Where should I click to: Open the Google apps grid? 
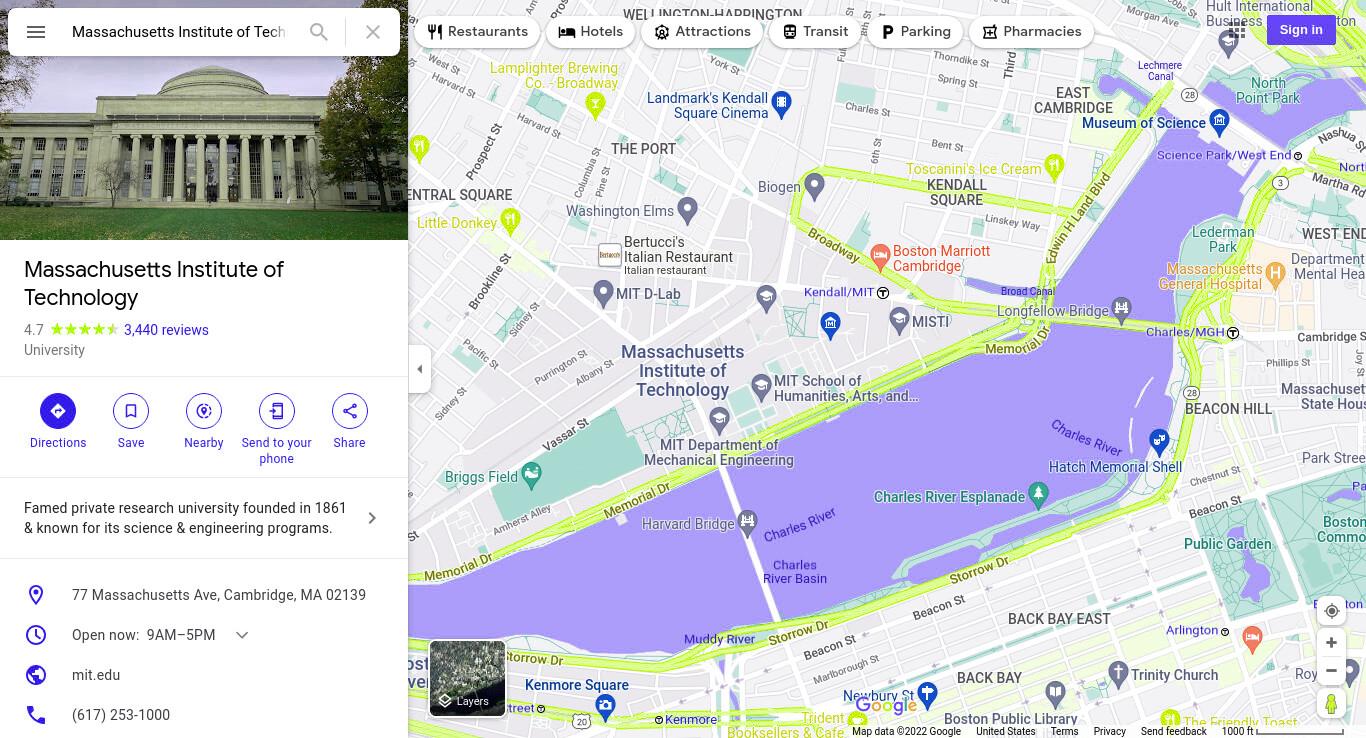[x=1237, y=30]
